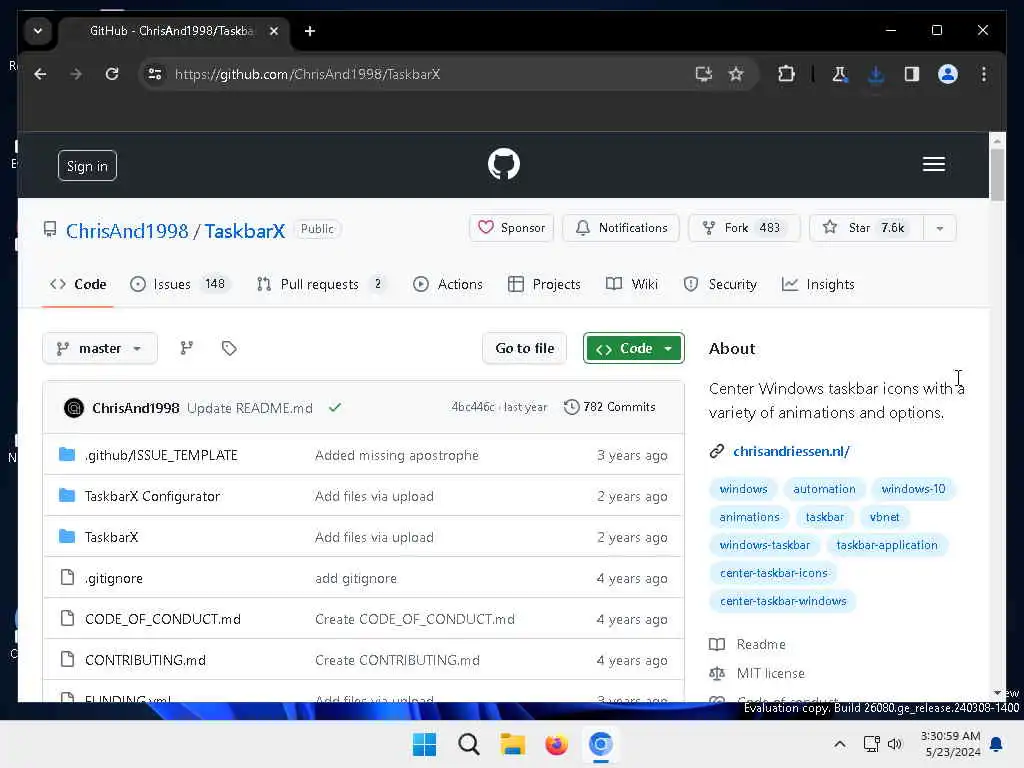This screenshot has width=1024, height=768.
Task: Click ChrisAnd1998 avatar in commit row
Action: coord(74,408)
